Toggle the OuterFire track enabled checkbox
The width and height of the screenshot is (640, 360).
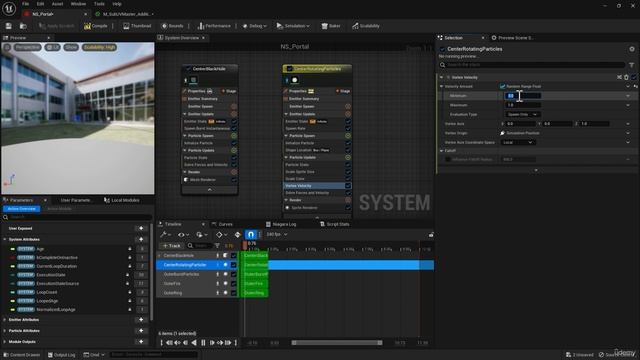[x=233, y=284]
